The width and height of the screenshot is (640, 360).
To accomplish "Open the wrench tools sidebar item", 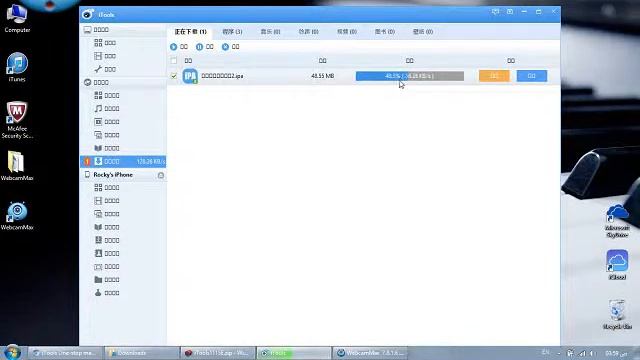I will [x=122, y=69].
